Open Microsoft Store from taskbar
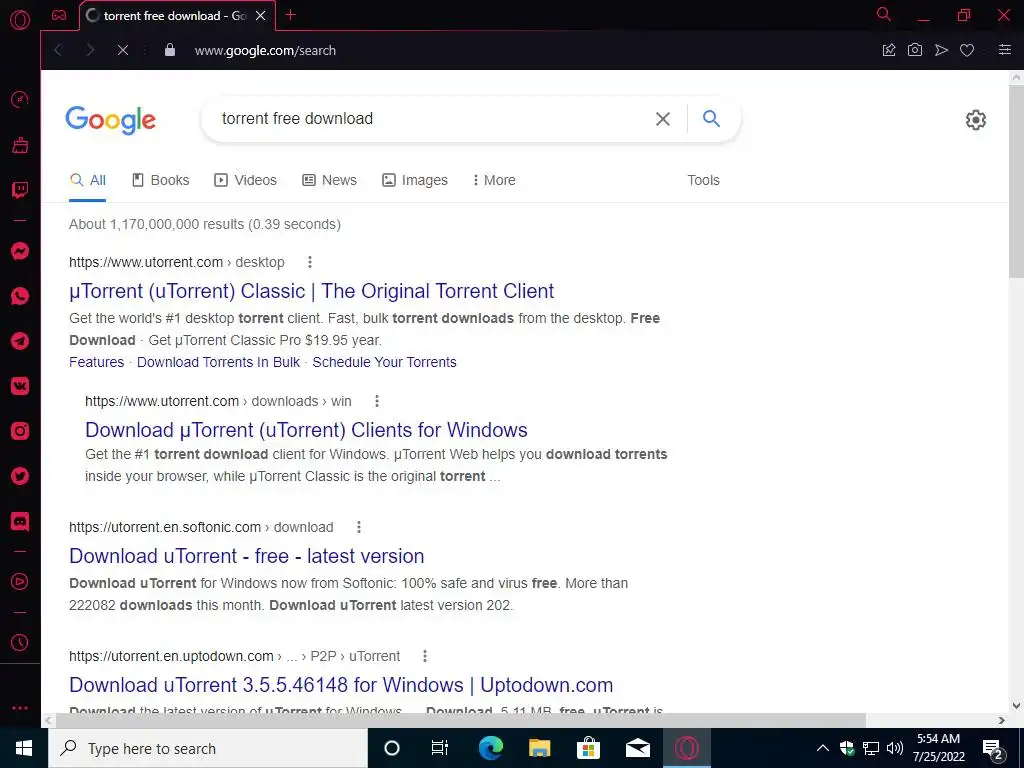 click(588, 748)
